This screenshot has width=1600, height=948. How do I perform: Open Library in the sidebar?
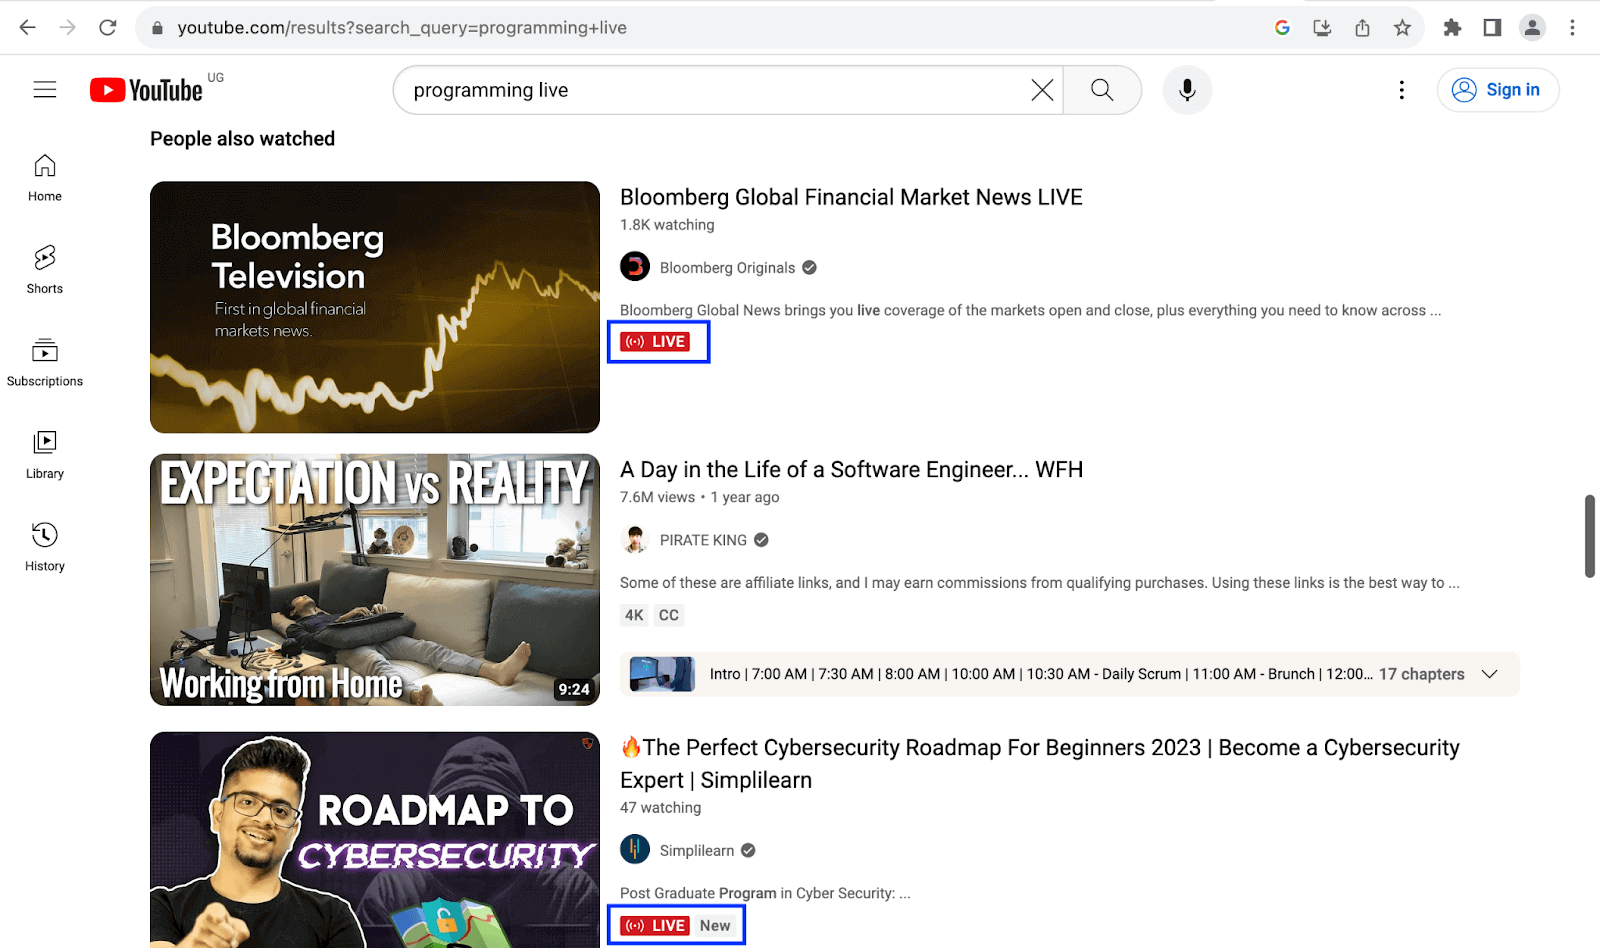click(45, 455)
